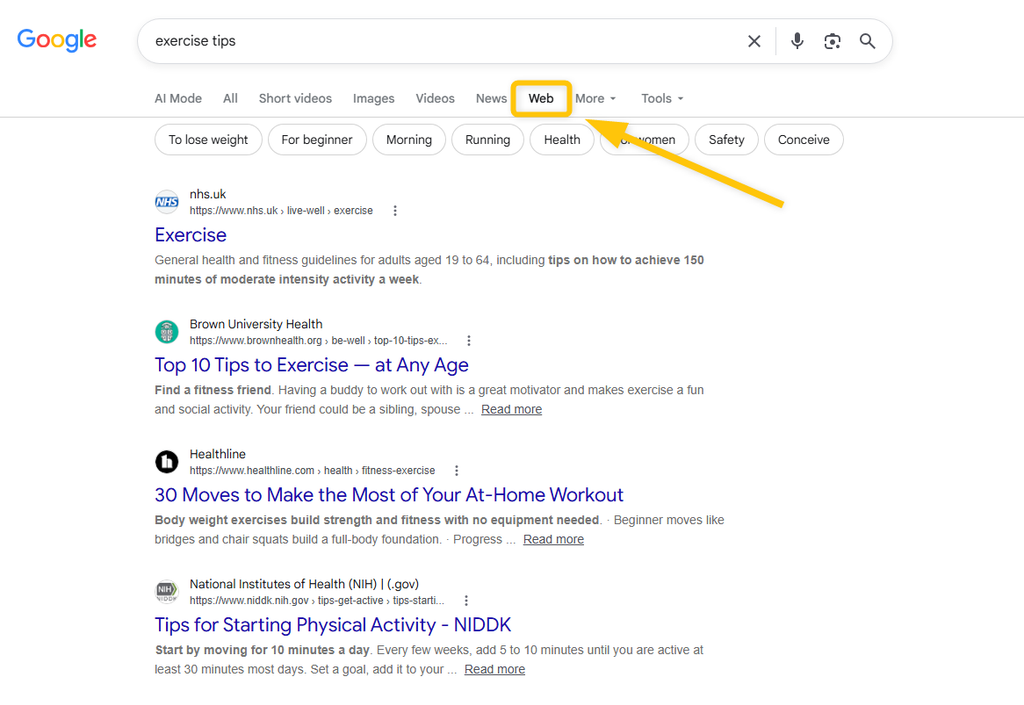The image size is (1024, 705).
Task: Click the Brown University Health favicon
Action: [167, 332]
